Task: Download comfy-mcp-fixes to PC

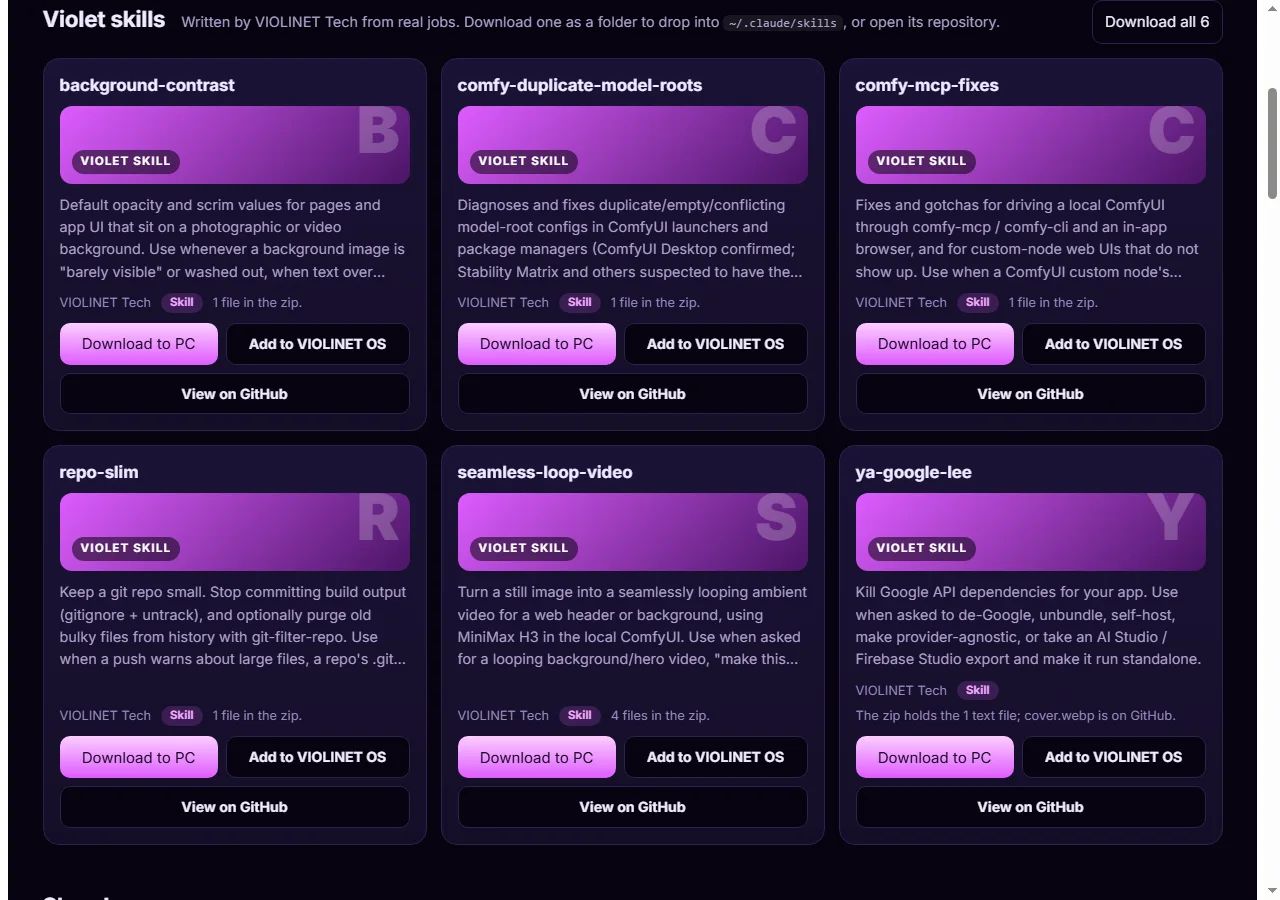Action: tap(935, 344)
